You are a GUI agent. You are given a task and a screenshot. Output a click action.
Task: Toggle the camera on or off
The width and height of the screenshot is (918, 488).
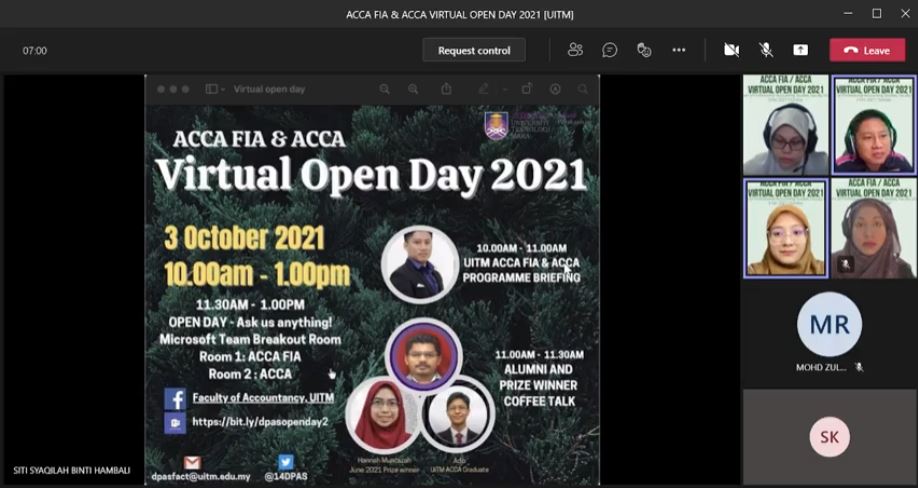[731, 50]
